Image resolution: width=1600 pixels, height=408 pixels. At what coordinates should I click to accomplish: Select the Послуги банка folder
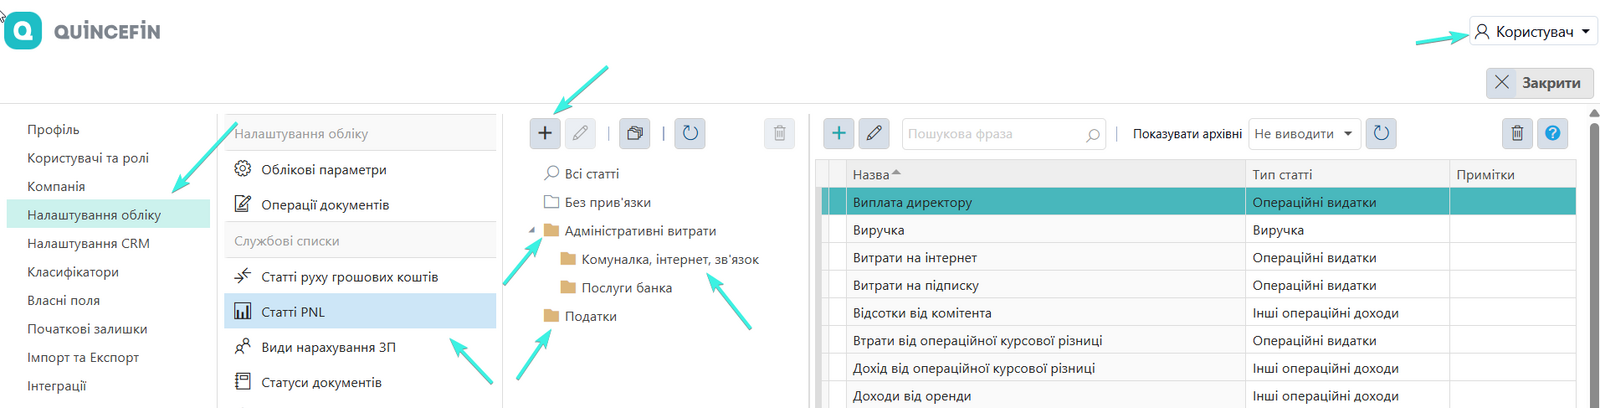click(x=626, y=288)
